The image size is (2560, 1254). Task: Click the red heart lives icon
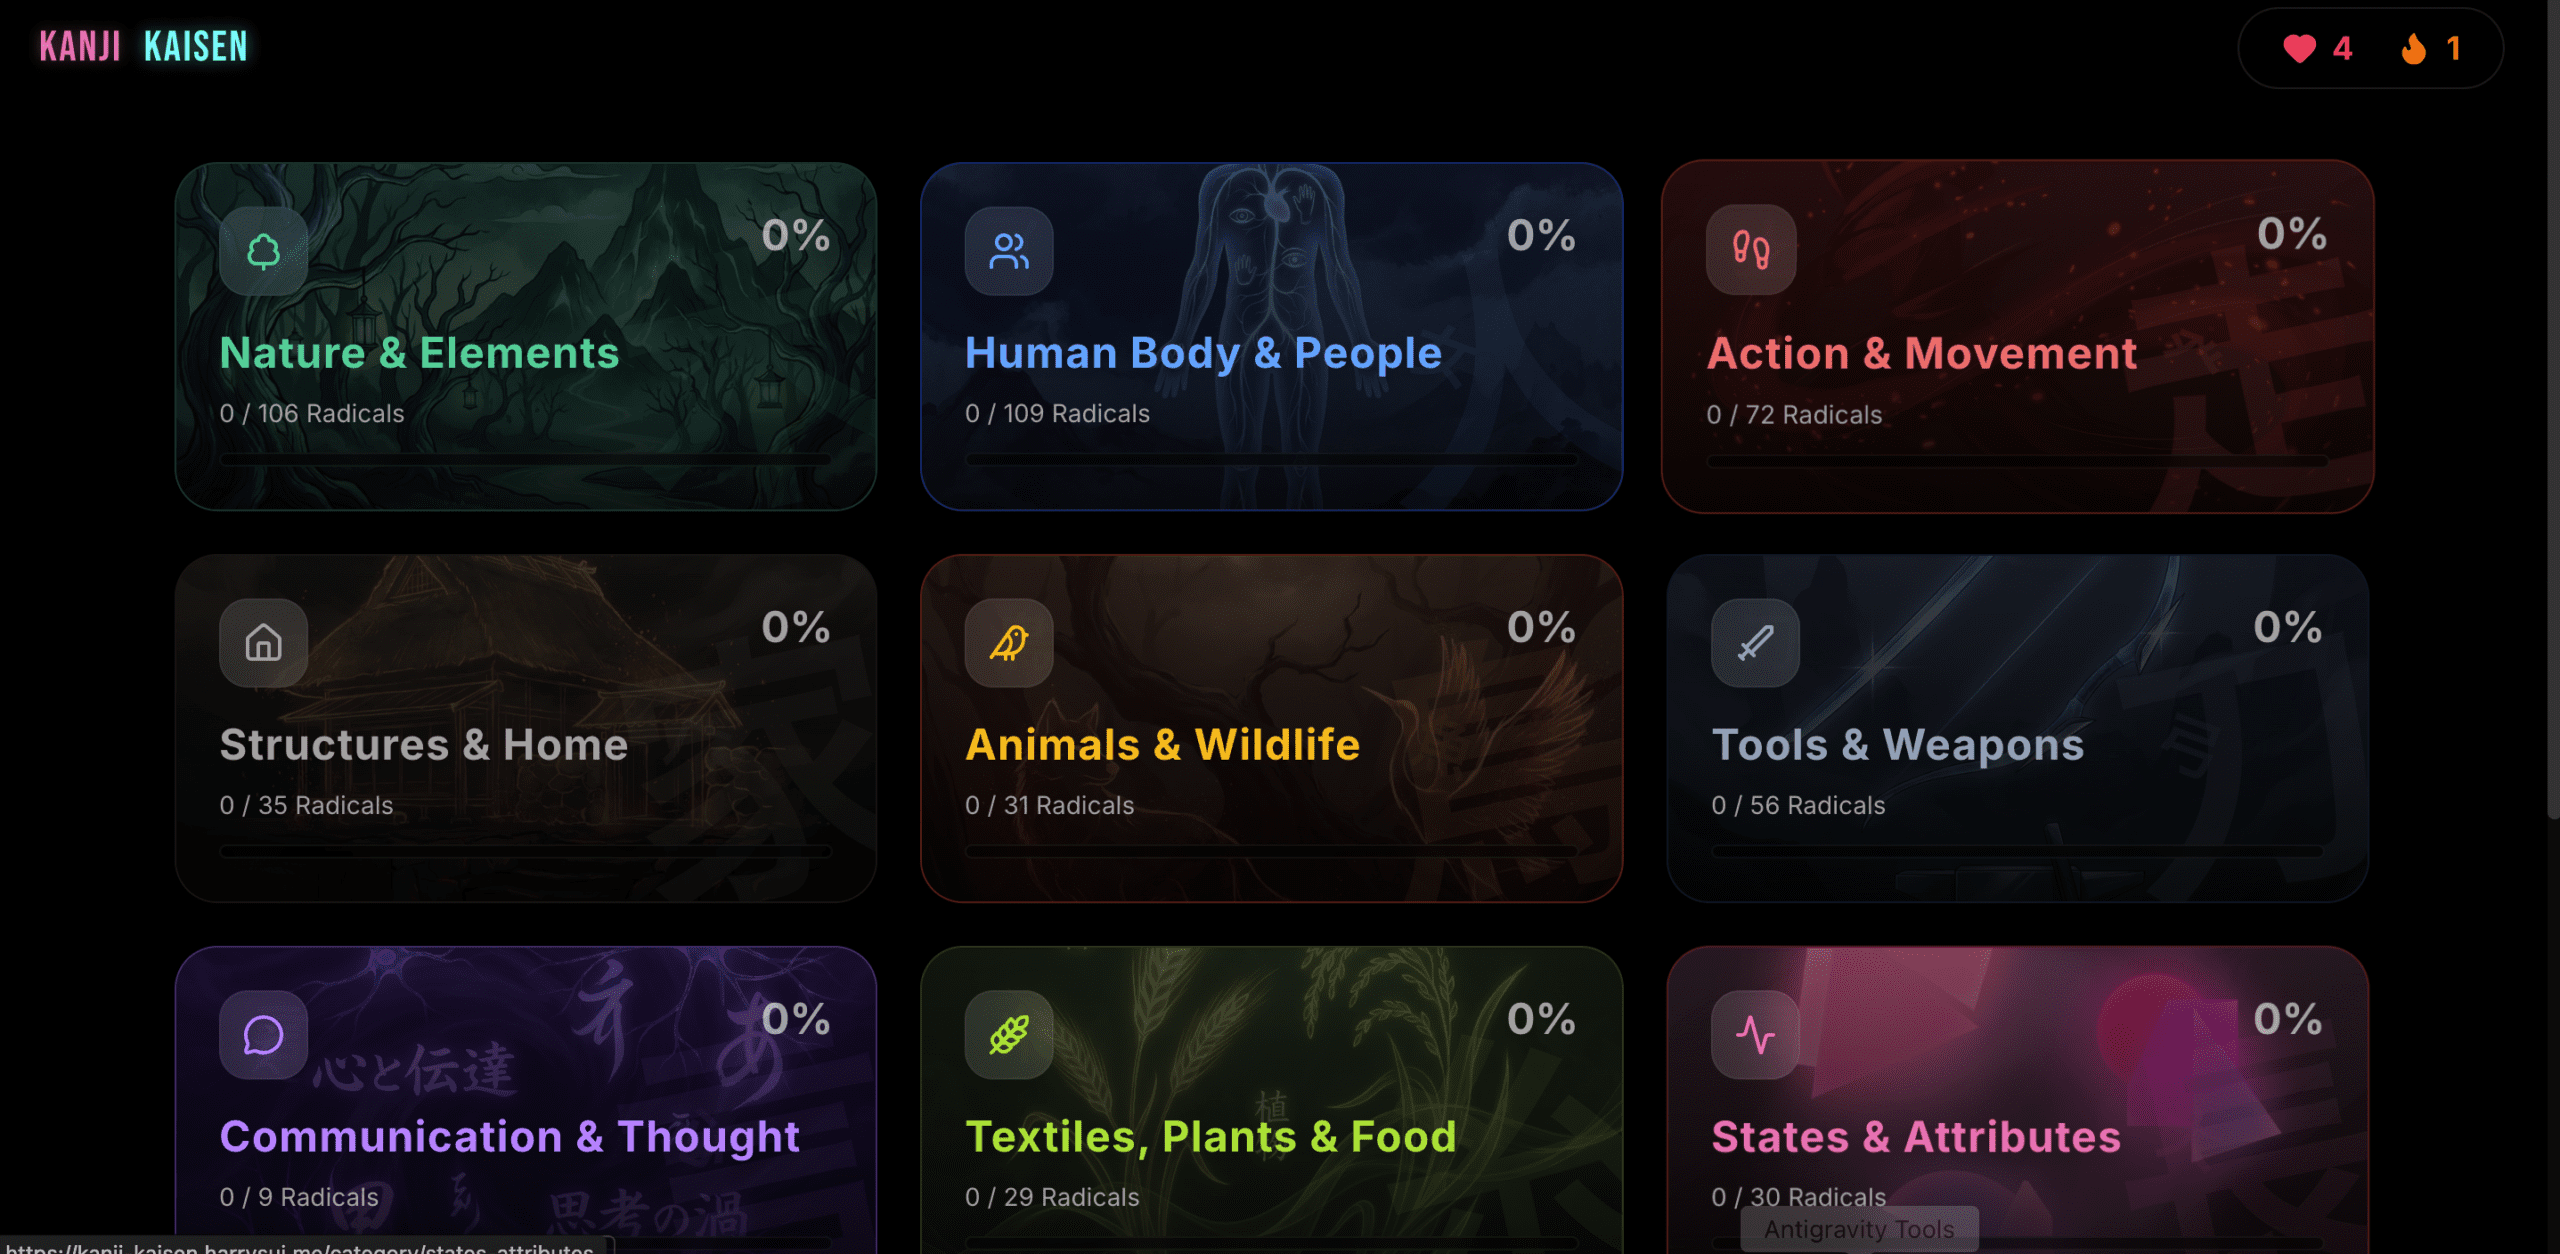click(x=2299, y=48)
